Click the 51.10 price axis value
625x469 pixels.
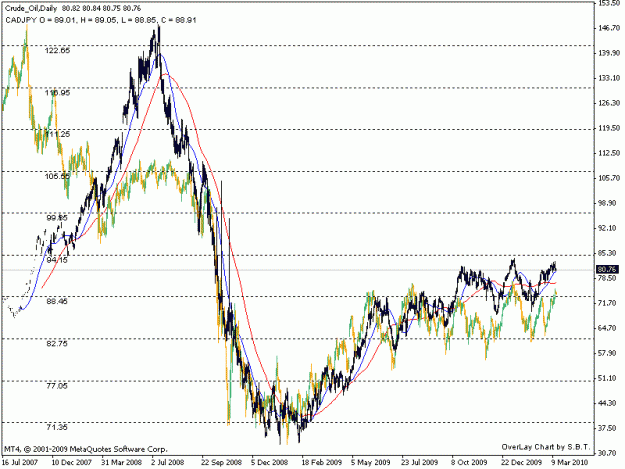pos(609,378)
